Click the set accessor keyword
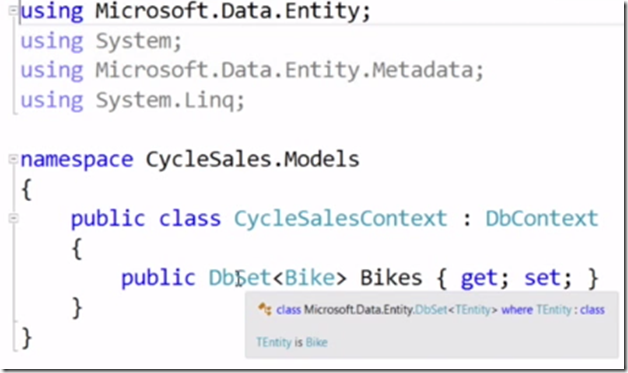 pos(542,278)
